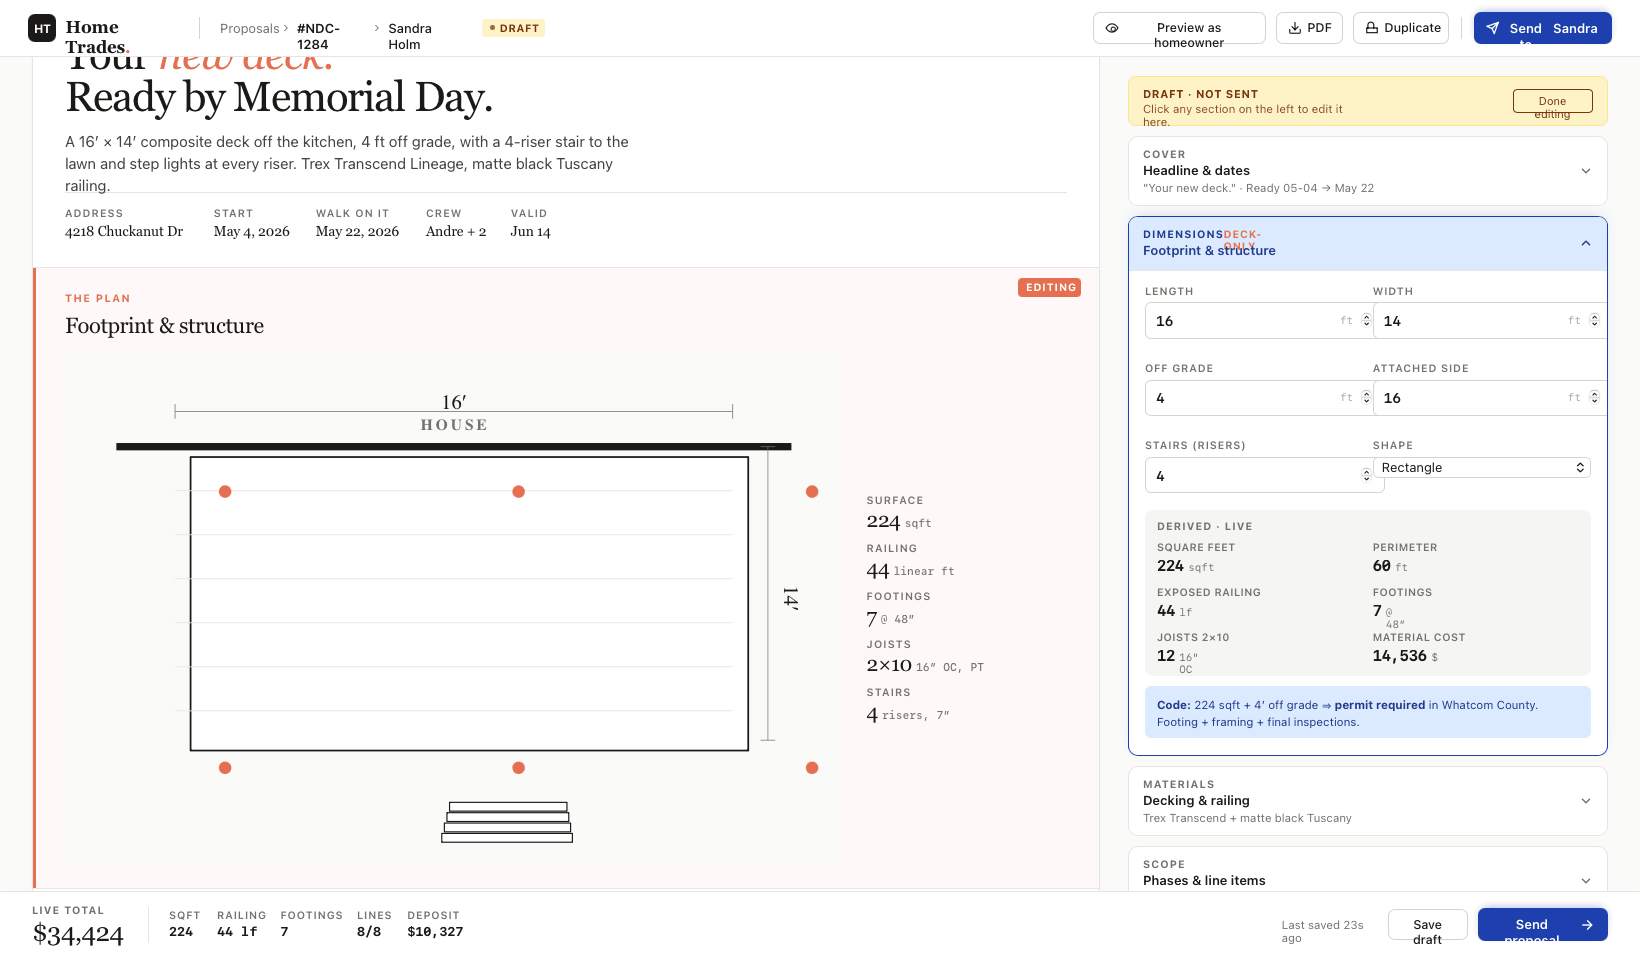1640x957 pixels.
Task: Click the start date May 4, 2026
Action: click(252, 231)
